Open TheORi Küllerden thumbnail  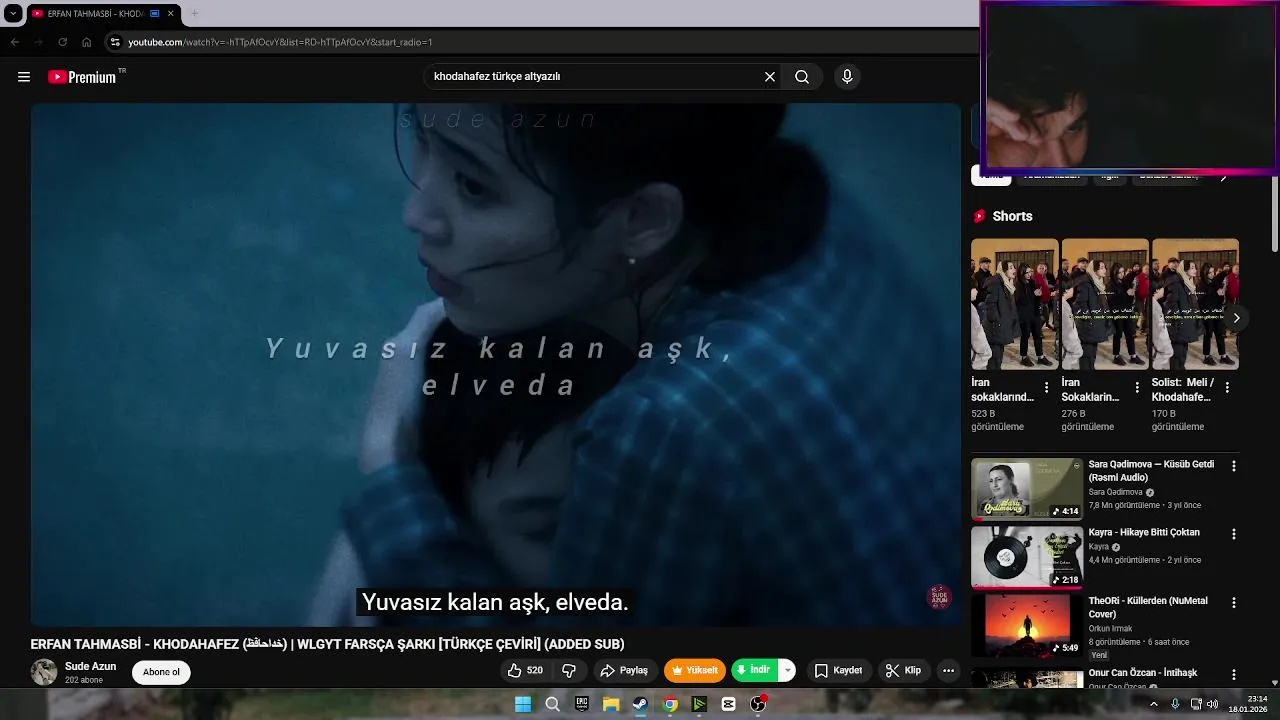coord(1027,625)
